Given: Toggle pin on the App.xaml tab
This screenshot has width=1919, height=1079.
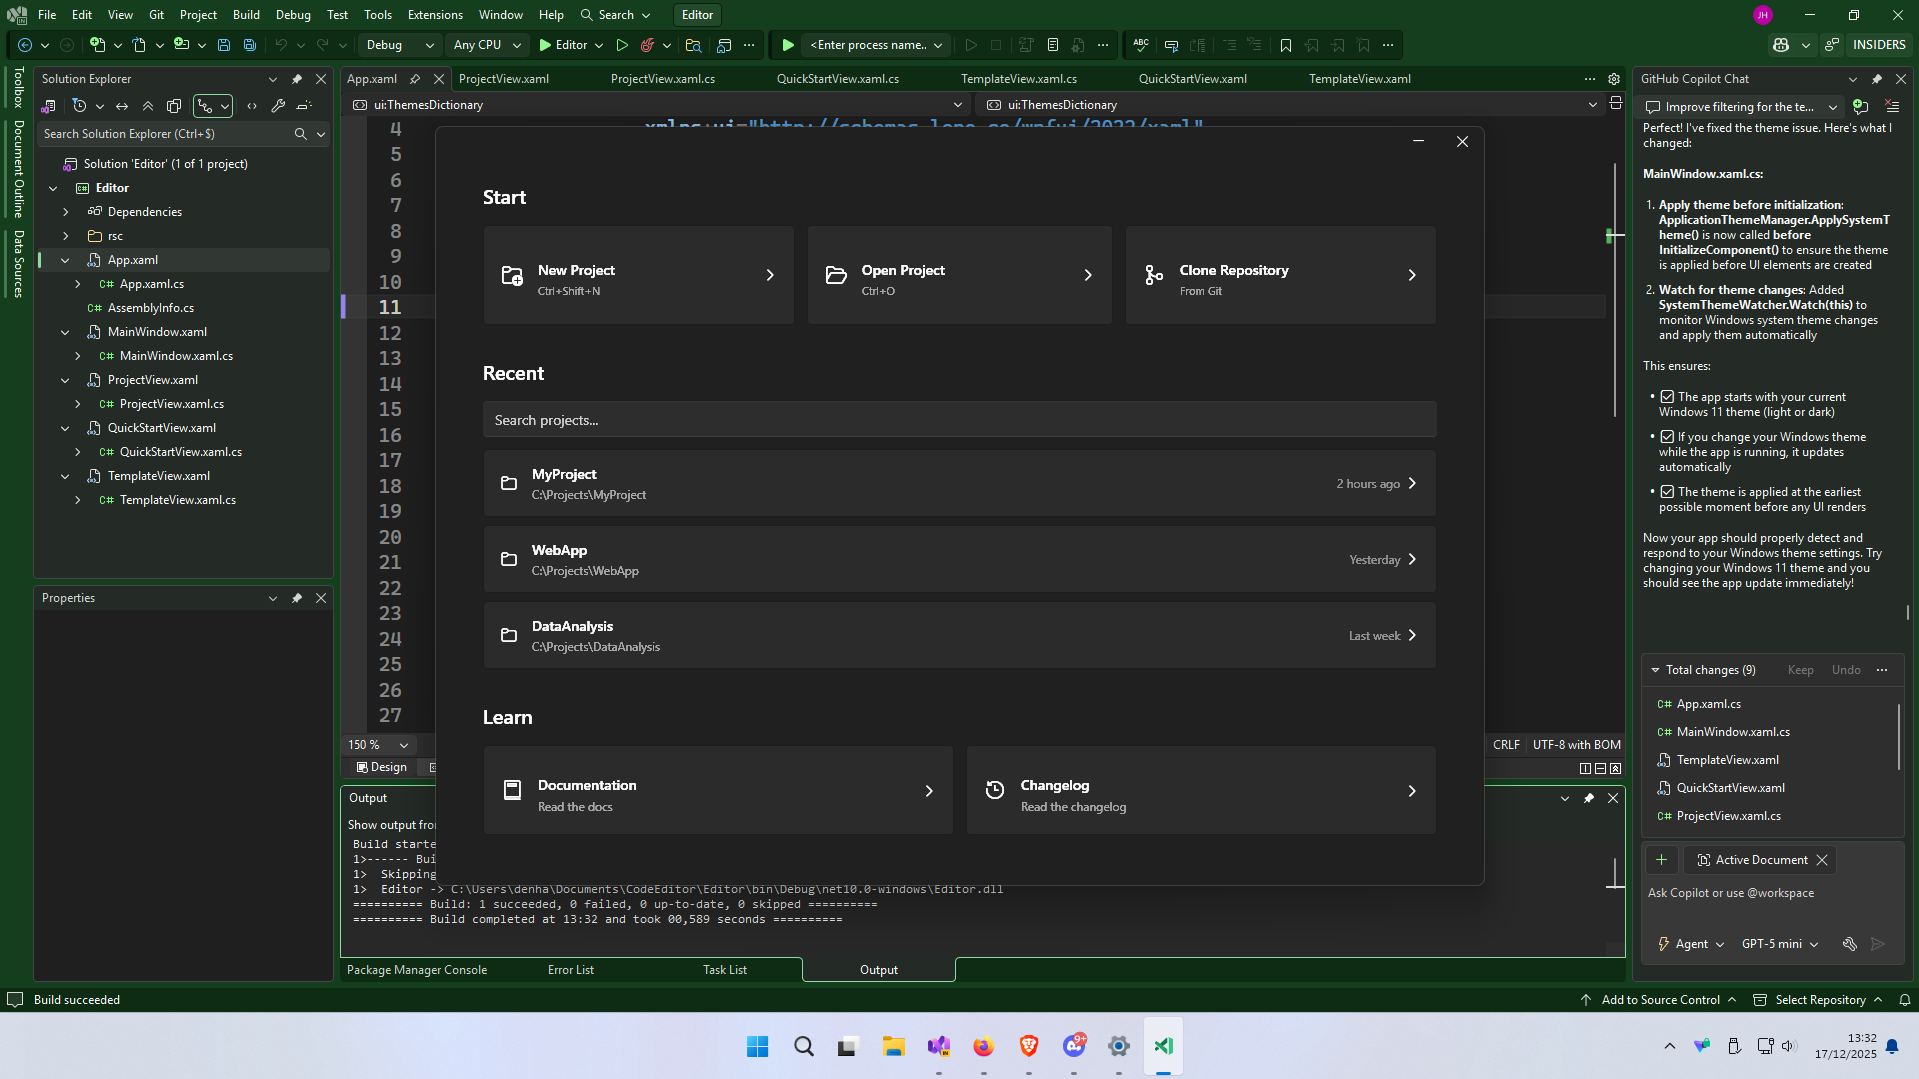Looking at the screenshot, I should (x=415, y=79).
